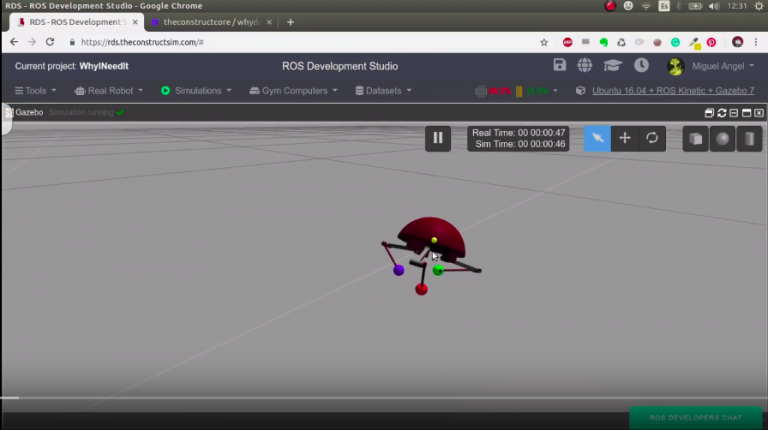Click the clock history icon

coord(641,65)
